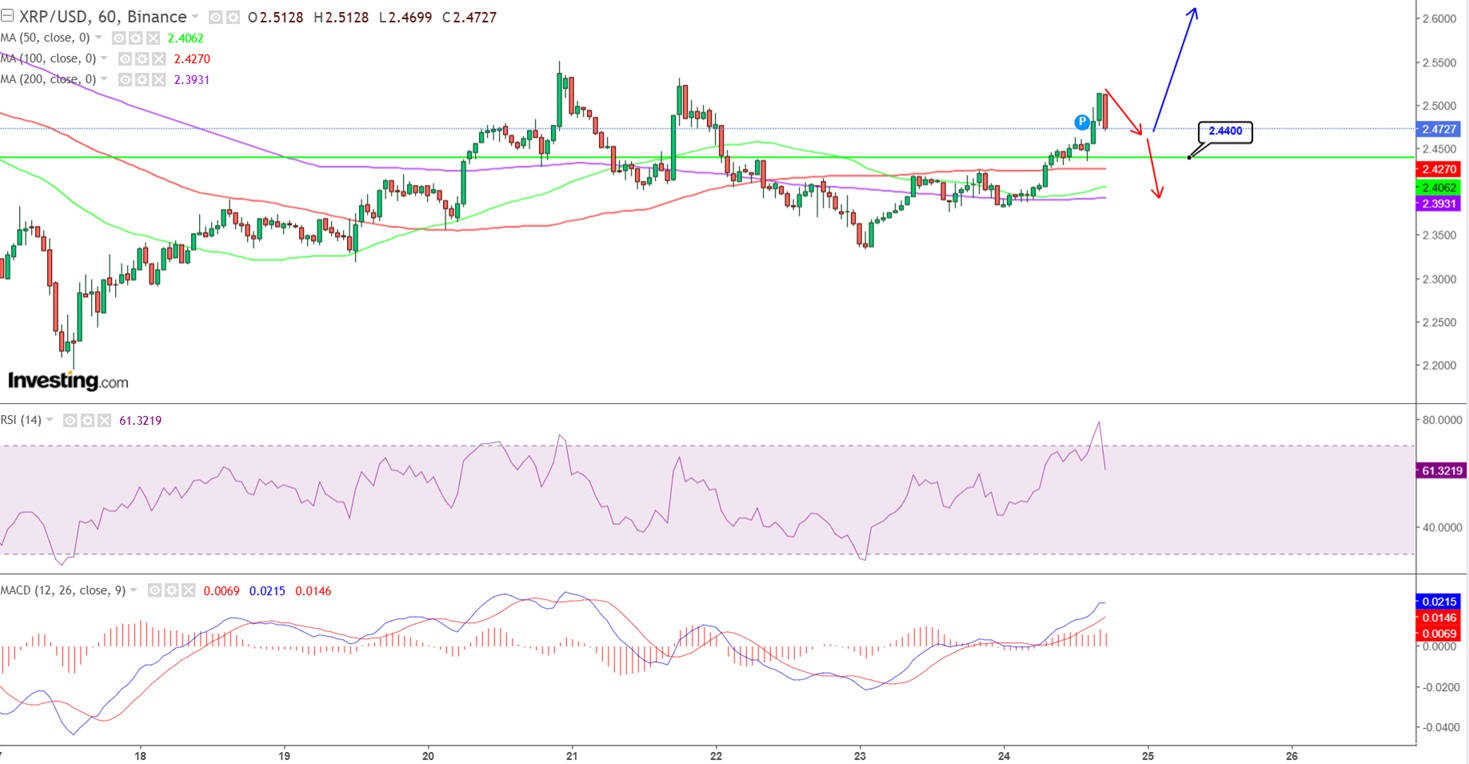The height and width of the screenshot is (764, 1469).
Task: Open MA 100 indicator settings gear
Action: click(142, 59)
